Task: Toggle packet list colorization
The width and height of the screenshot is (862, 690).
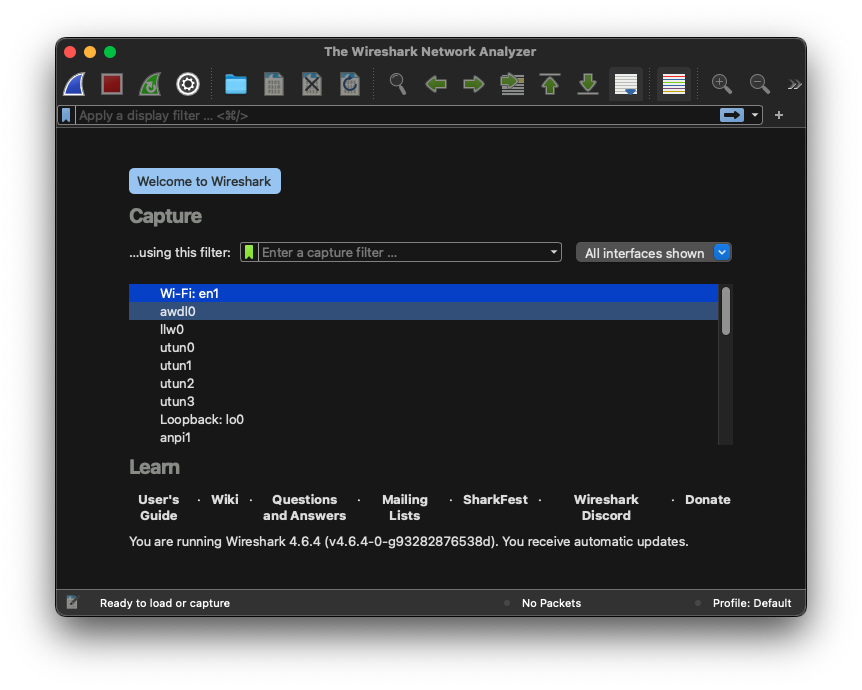Action: tap(674, 84)
